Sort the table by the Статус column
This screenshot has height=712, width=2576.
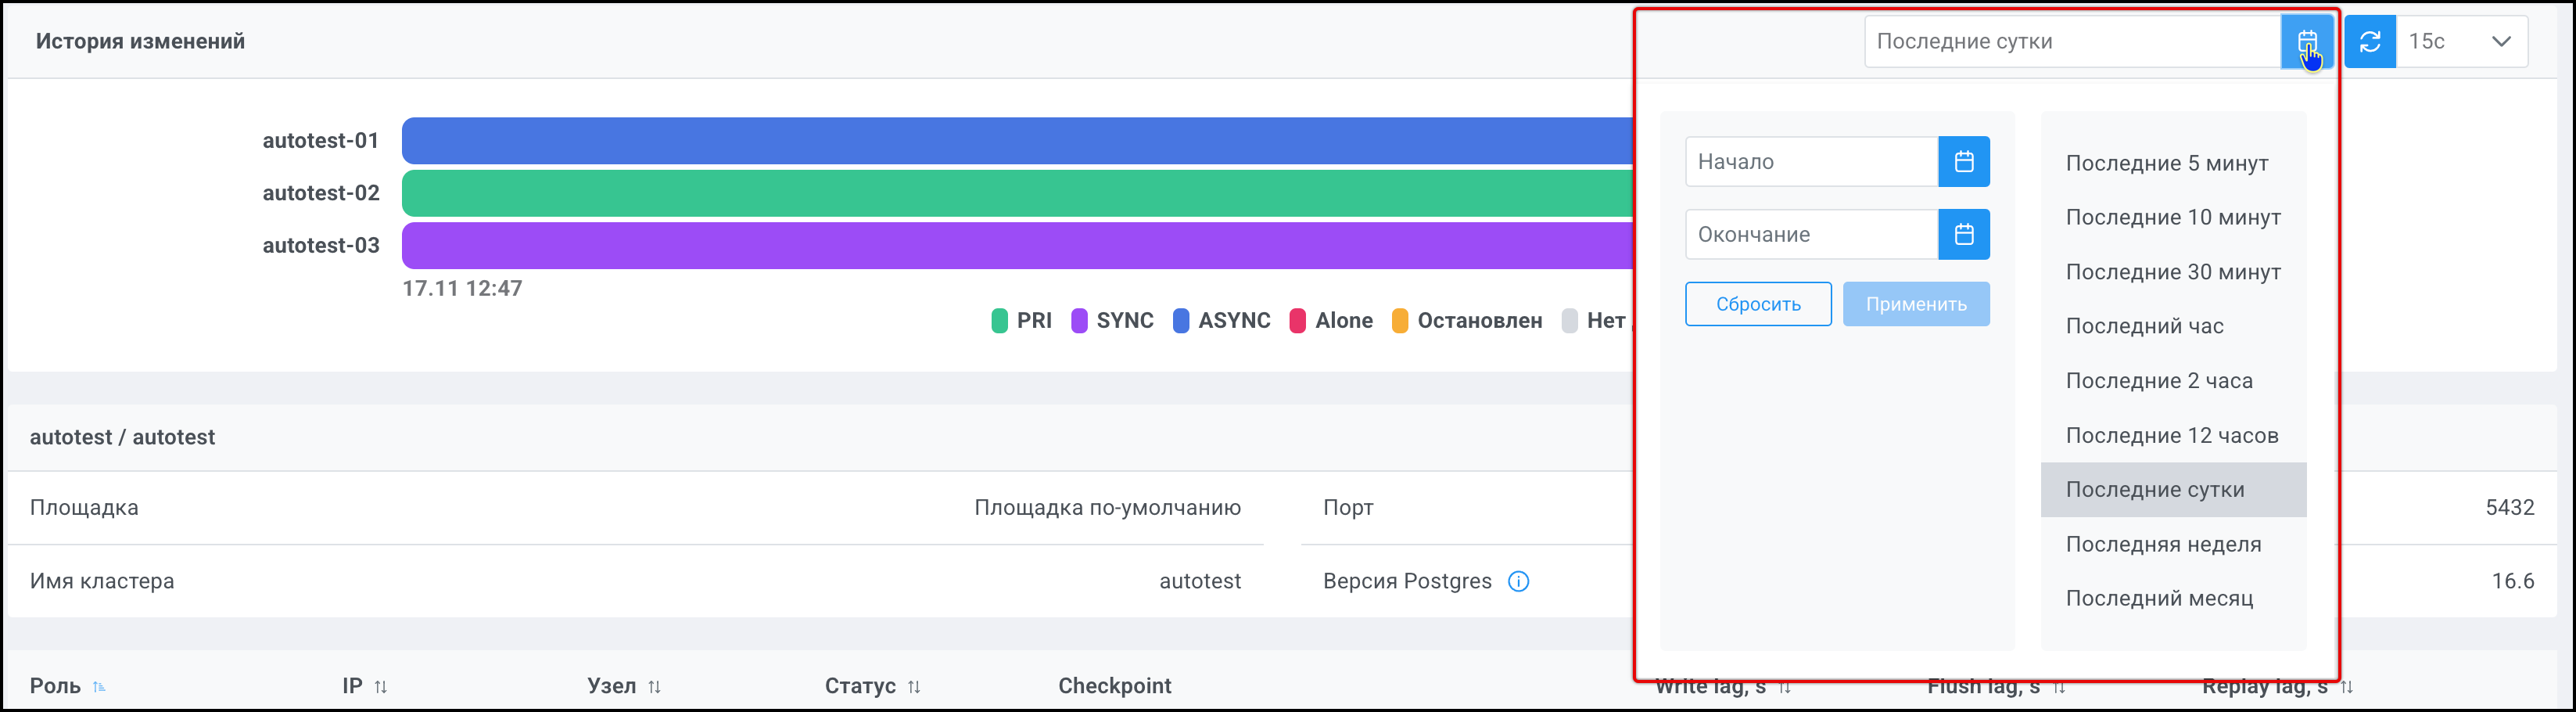913,687
